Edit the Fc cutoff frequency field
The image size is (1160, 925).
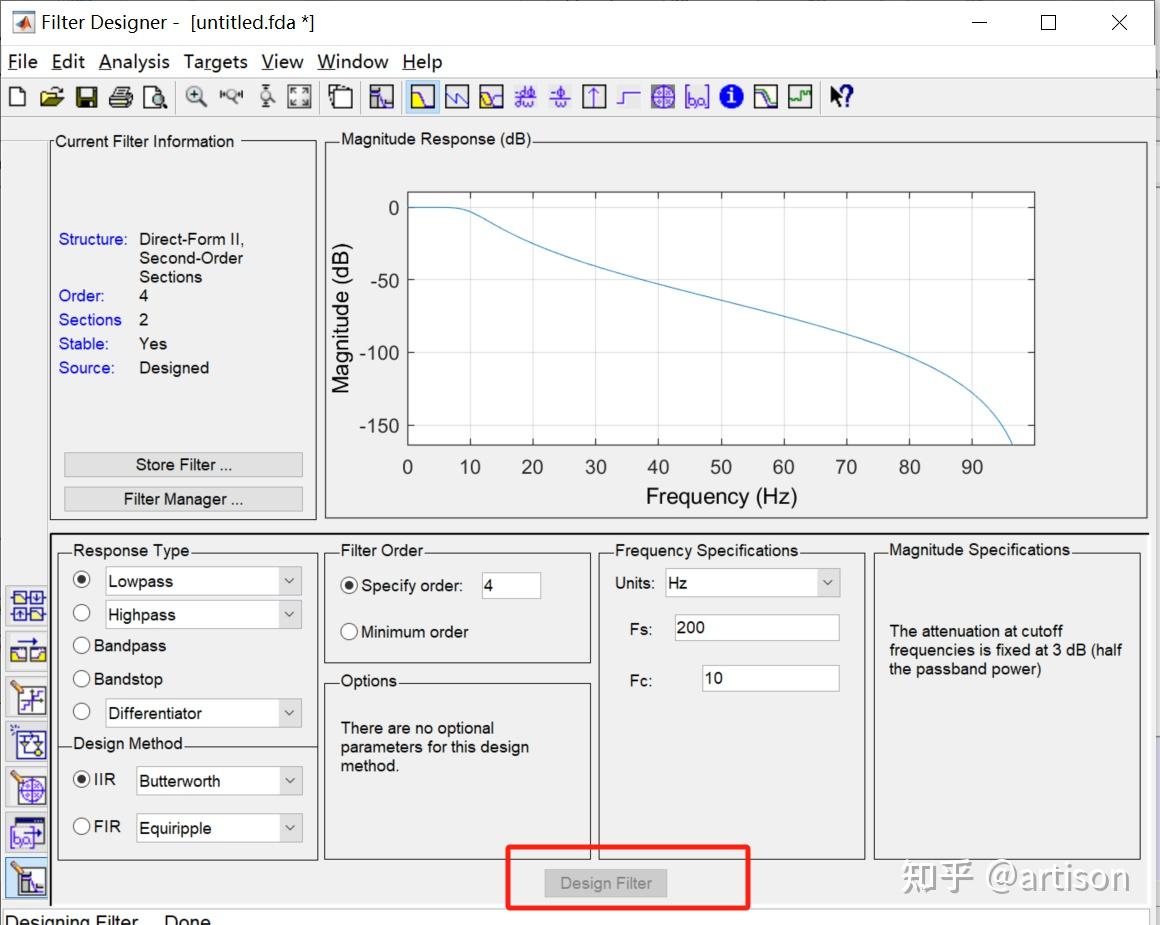pyautogui.click(x=768, y=678)
